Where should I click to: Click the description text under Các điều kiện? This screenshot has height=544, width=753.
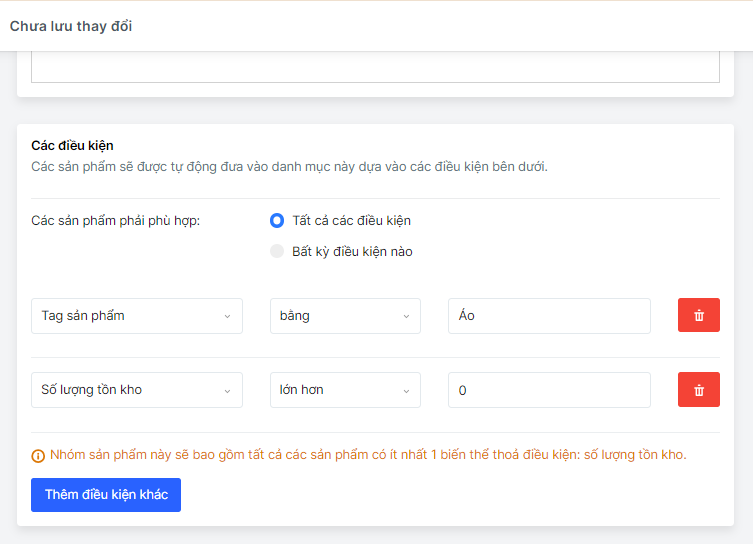289,166
